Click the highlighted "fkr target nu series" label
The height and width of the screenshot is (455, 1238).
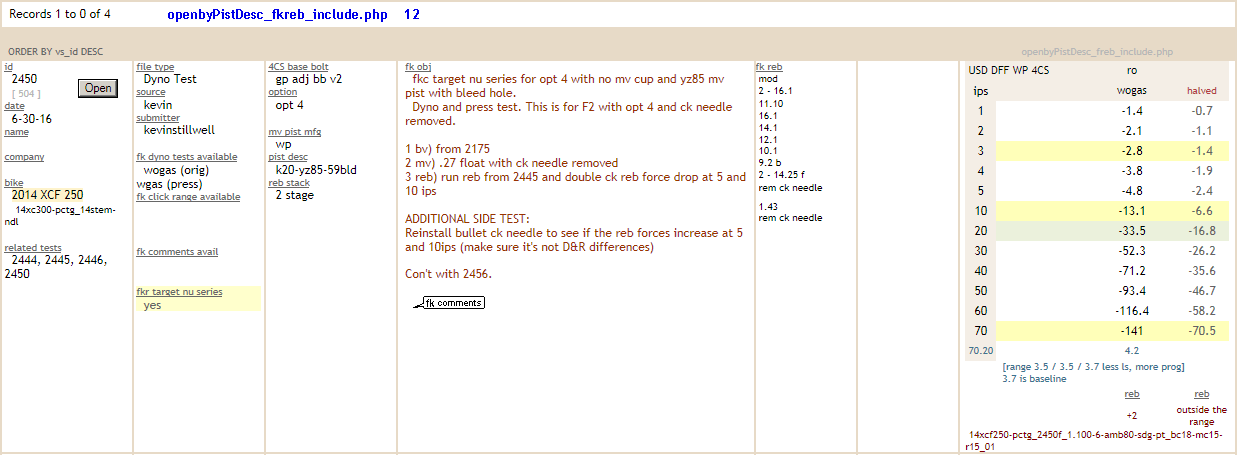click(x=179, y=292)
